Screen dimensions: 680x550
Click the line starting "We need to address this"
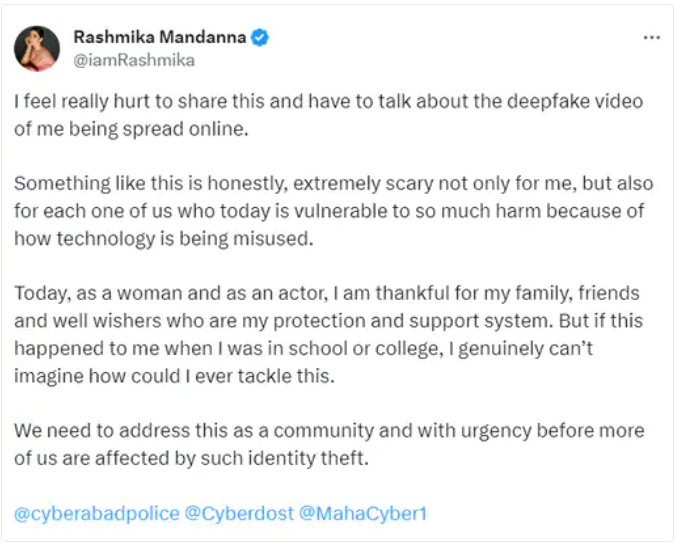pyautogui.click(x=329, y=431)
